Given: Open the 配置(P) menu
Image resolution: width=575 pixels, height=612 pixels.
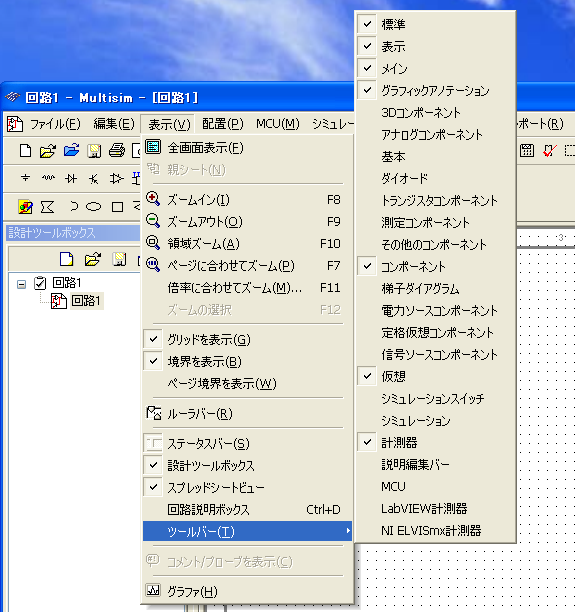Looking at the screenshot, I should 223,124.
